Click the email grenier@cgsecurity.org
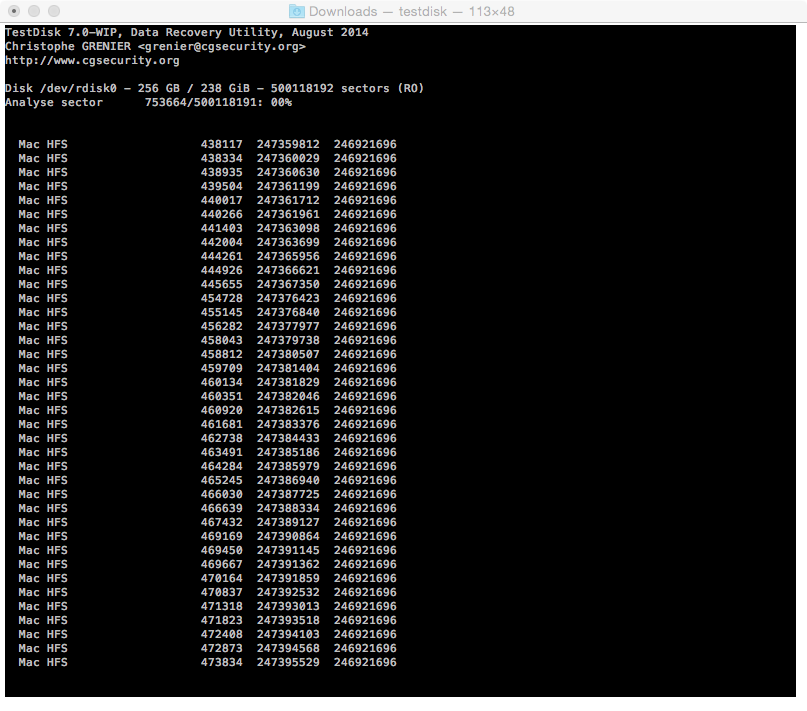807x711 pixels. 222,46
